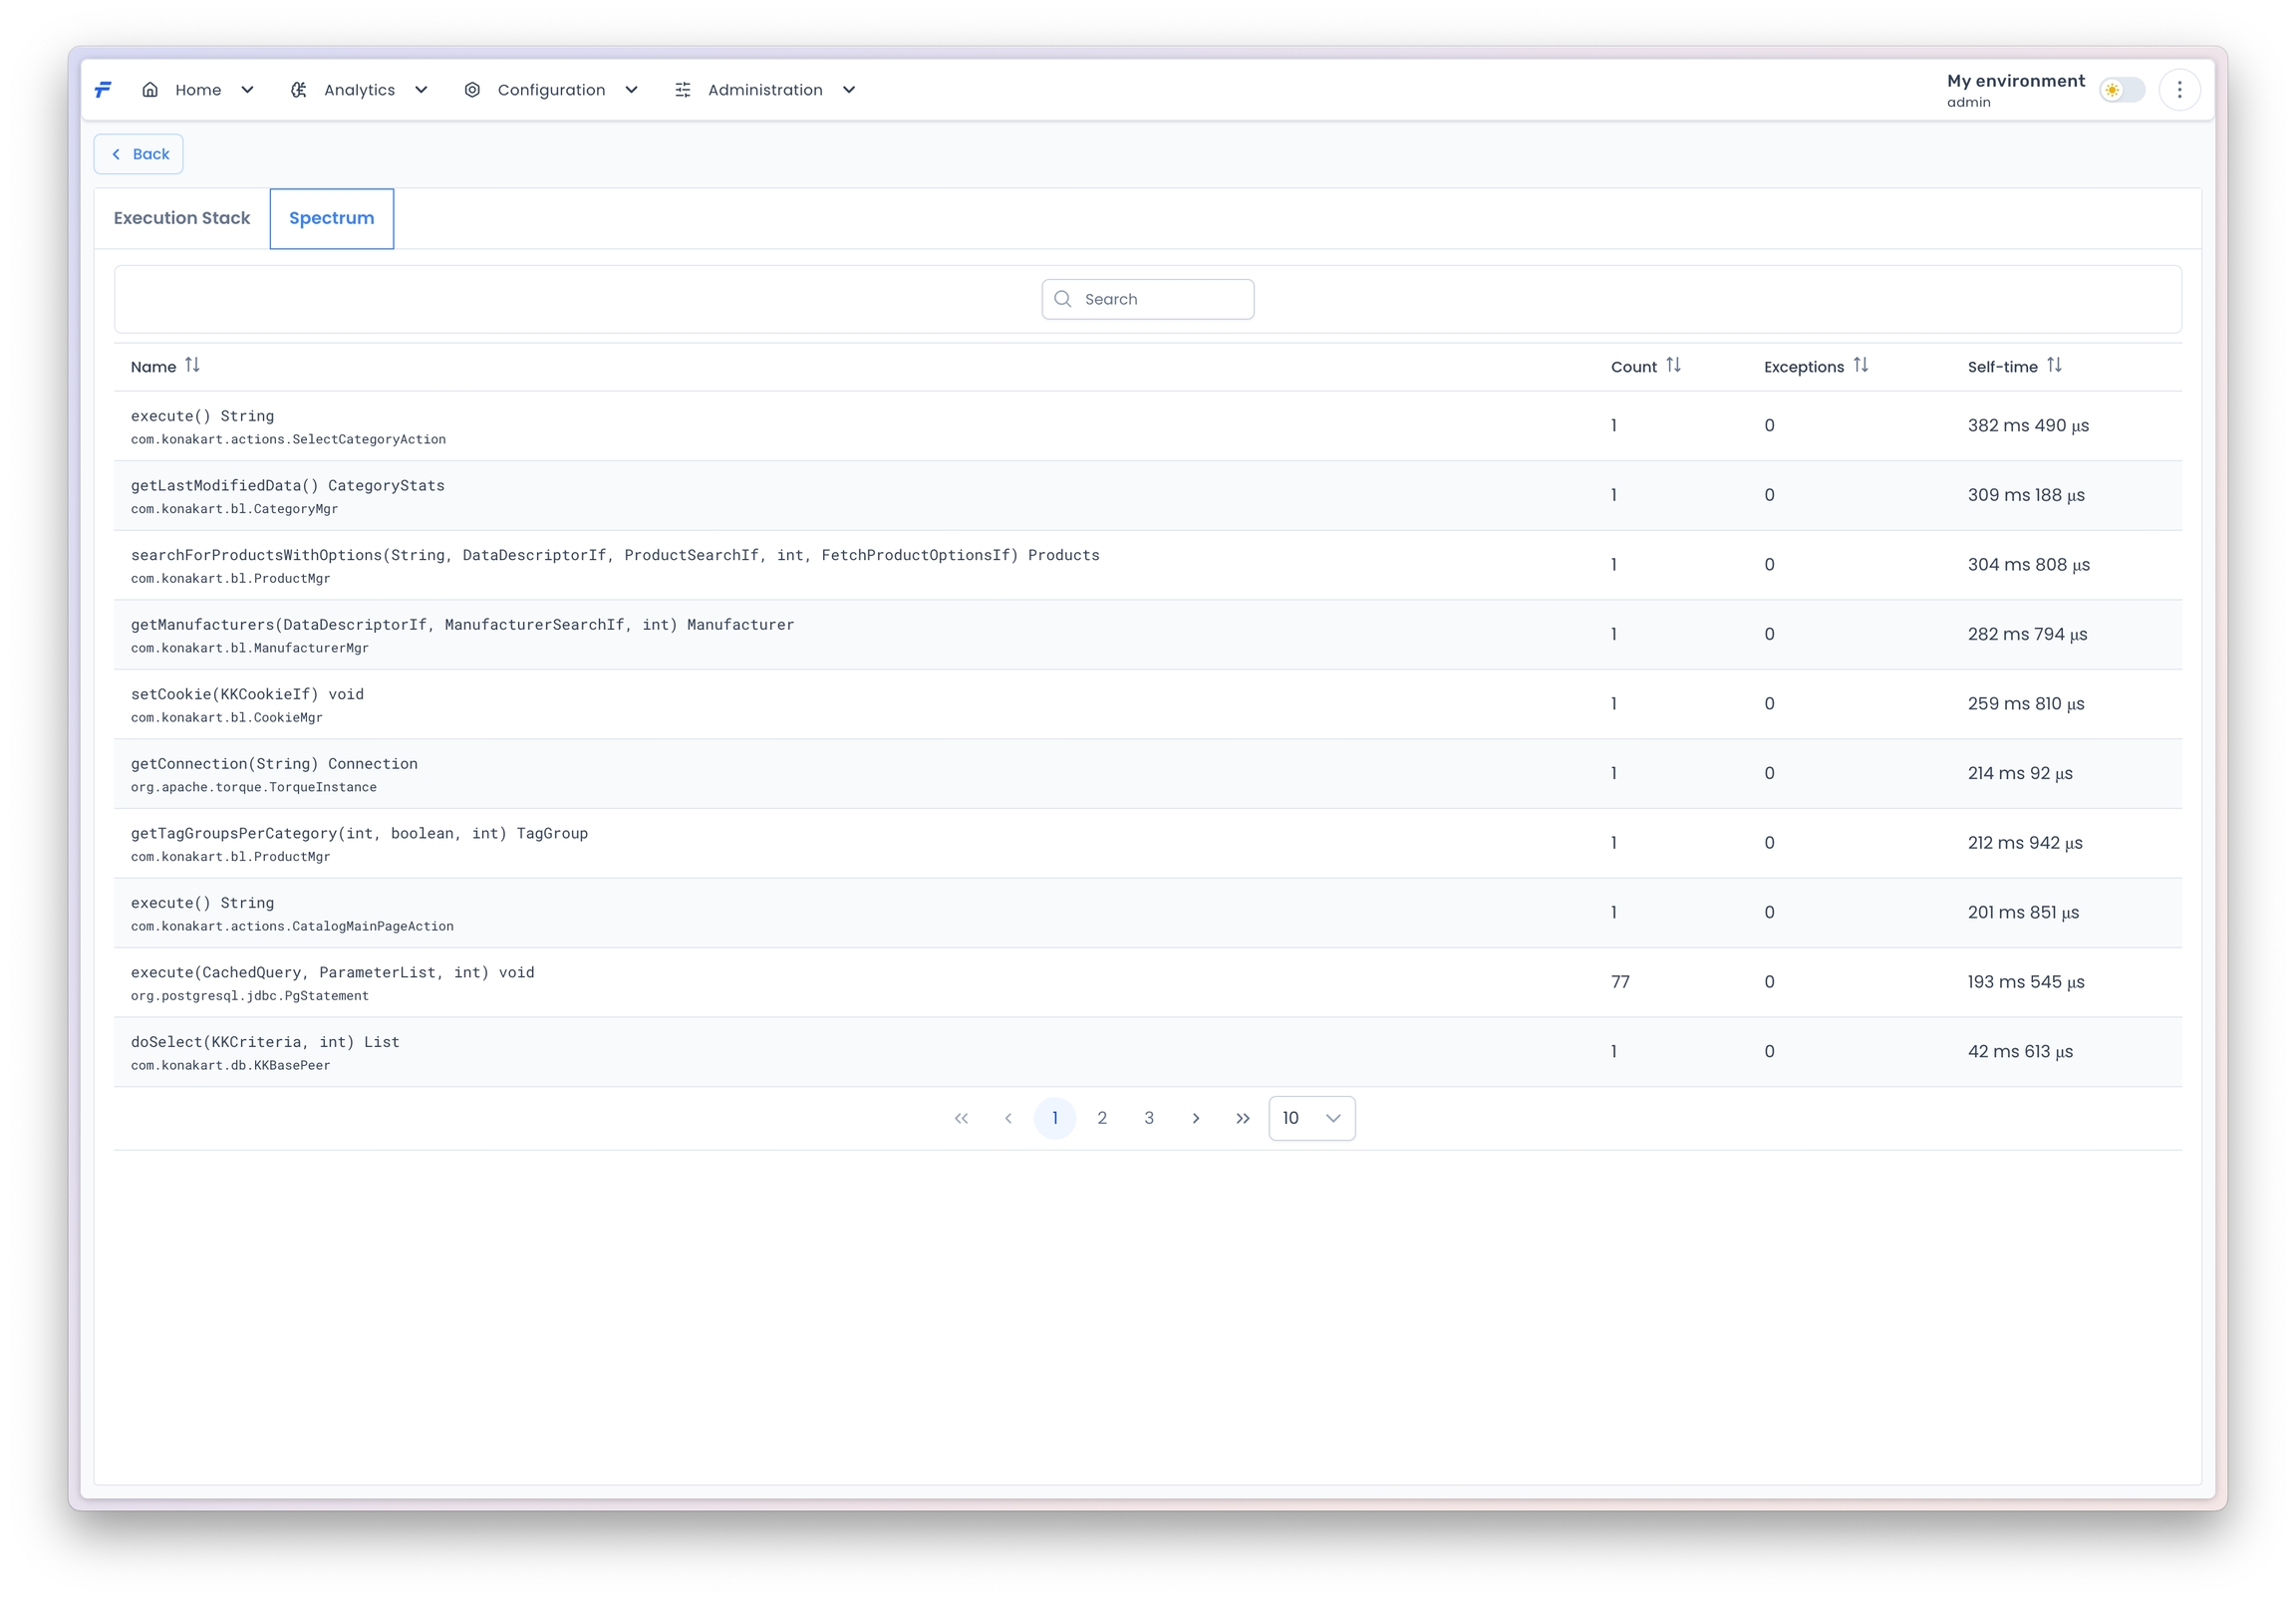Sort by Count column arrows
This screenshot has width=2296, height=1601.
tap(1673, 366)
